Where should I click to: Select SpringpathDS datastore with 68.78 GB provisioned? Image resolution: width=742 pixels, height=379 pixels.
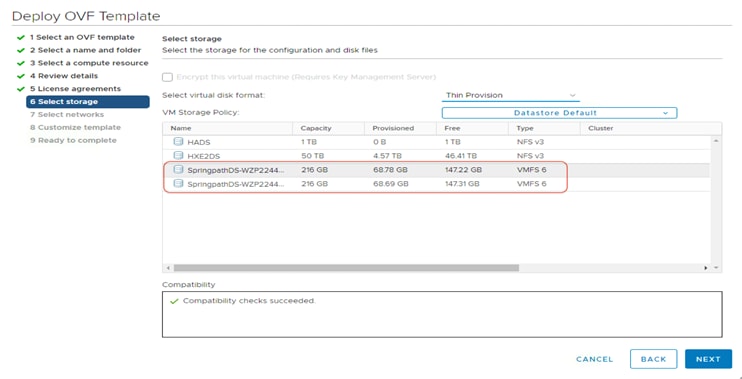236,170
